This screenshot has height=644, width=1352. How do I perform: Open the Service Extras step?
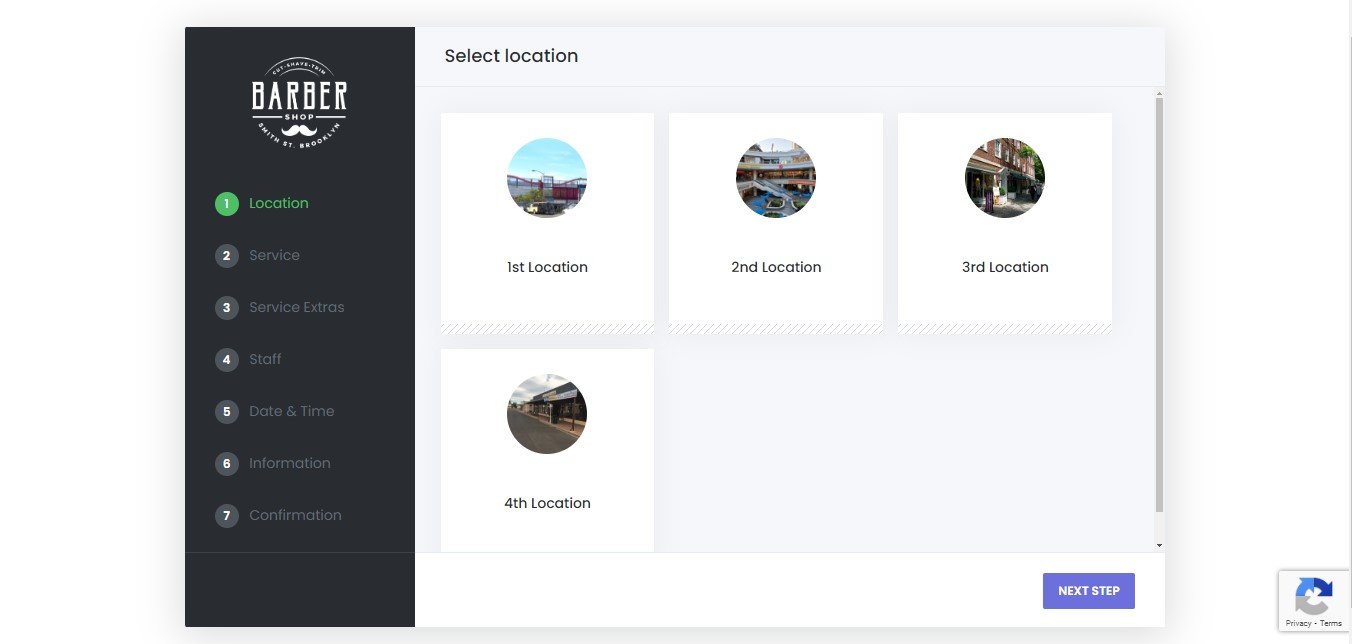click(x=296, y=308)
